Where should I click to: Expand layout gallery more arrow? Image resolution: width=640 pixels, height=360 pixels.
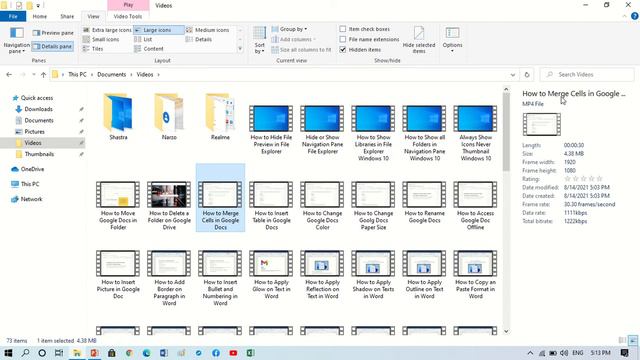tap(240, 49)
